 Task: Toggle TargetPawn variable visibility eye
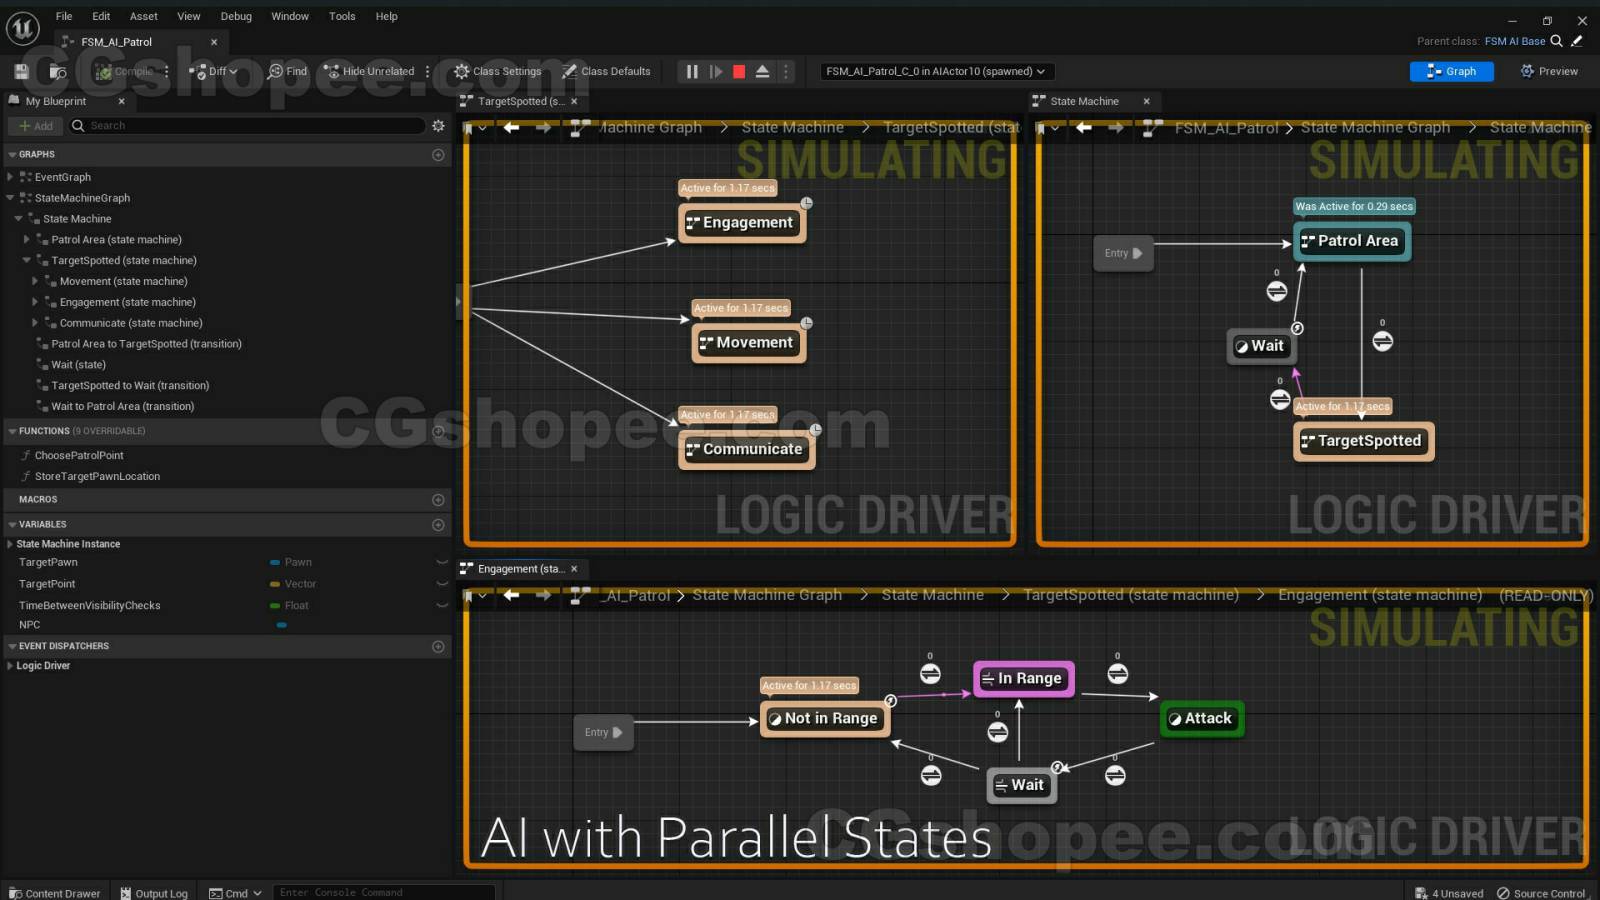442,562
